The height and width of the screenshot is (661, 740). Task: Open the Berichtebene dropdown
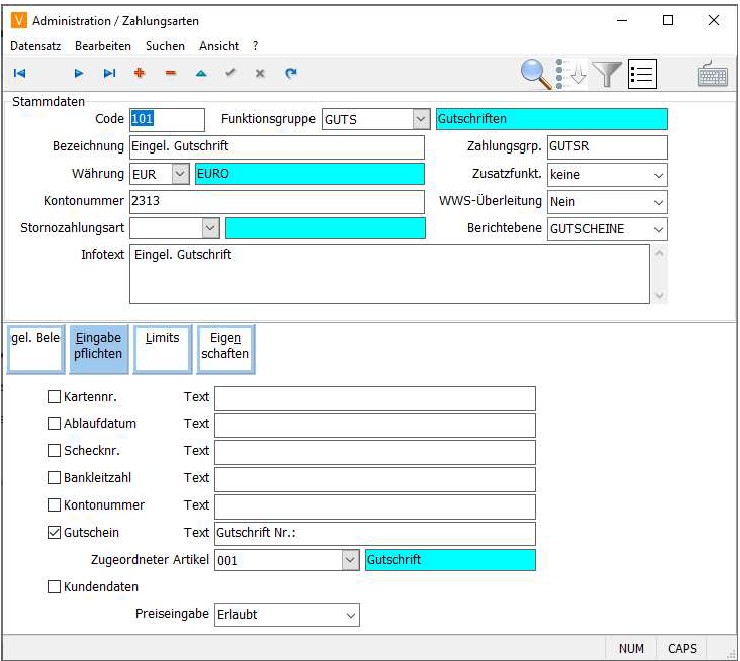coord(658,229)
